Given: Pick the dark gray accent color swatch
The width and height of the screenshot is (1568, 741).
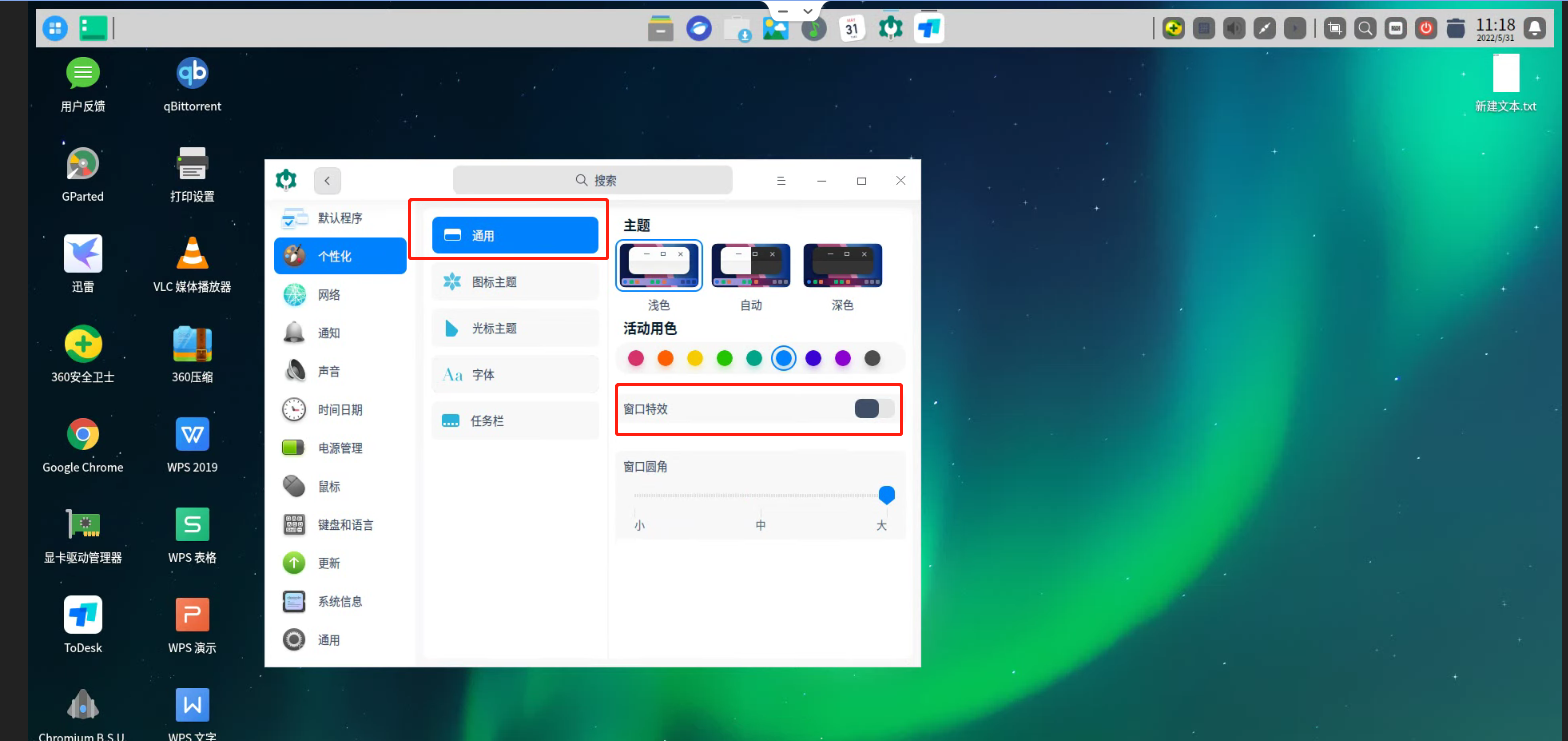Looking at the screenshot, I should pyautogui.click(x=872, y=358).
